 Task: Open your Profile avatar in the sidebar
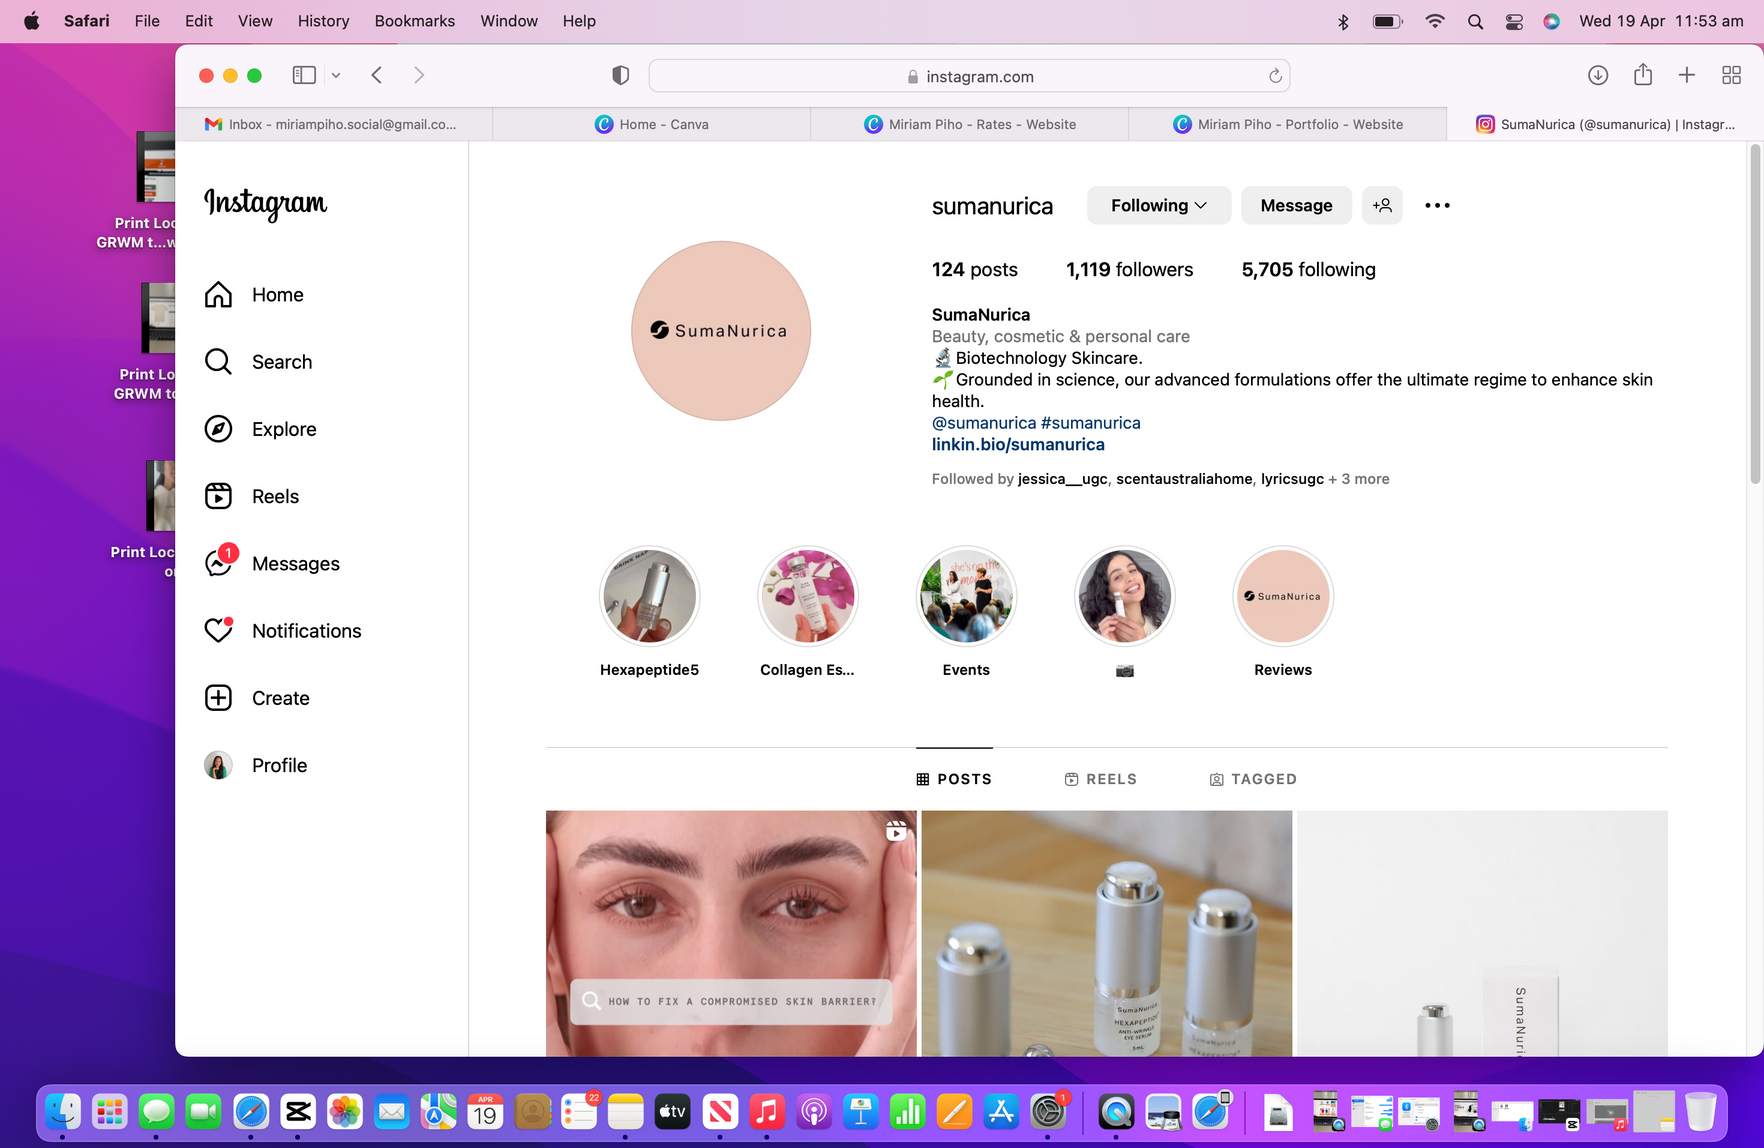(218, 765)
